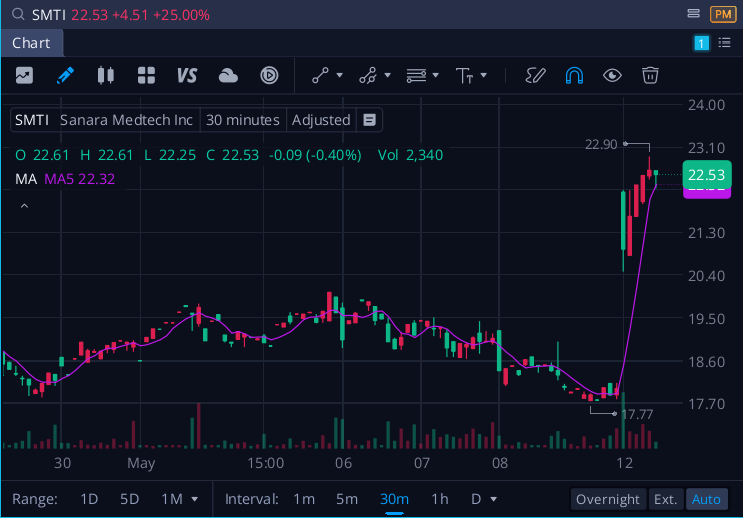The width and height of the screenshot is (743, 518).
Task: Click the VS compare symbol icon
Action: tap(187, 75)
